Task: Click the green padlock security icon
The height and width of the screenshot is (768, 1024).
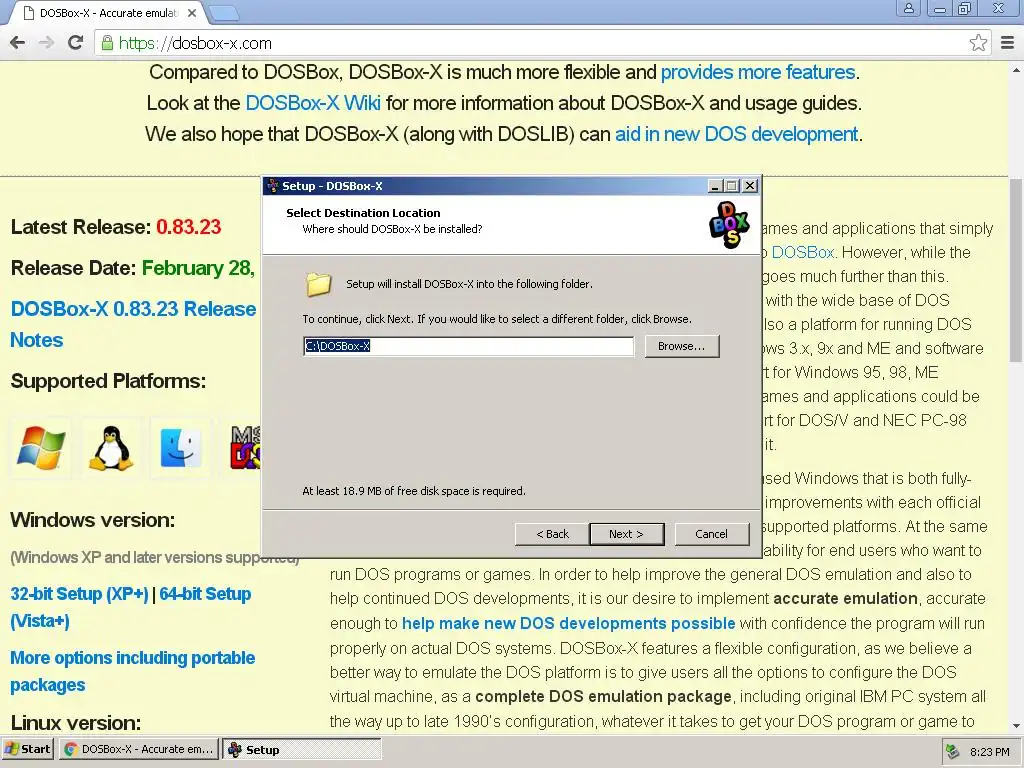Action: pos(107,43)
